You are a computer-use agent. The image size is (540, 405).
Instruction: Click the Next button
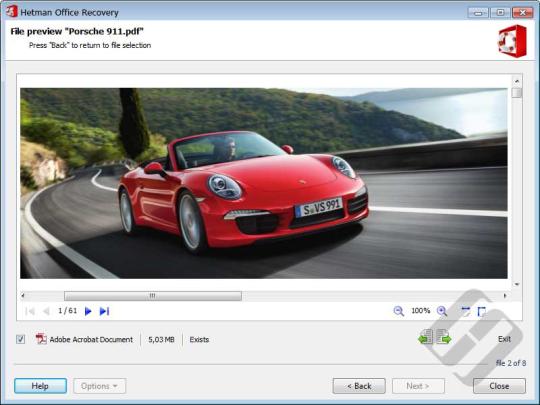click(418, 386)
